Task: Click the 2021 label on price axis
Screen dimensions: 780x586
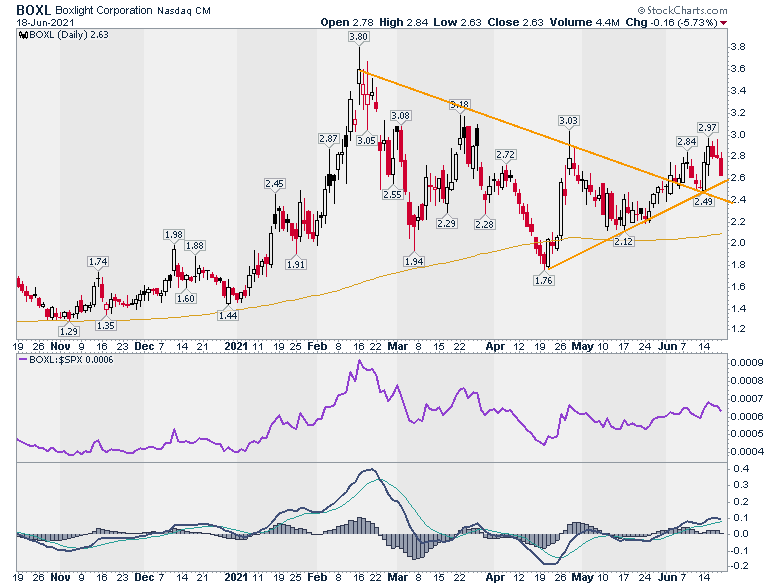Action: (x=236, y=346)
